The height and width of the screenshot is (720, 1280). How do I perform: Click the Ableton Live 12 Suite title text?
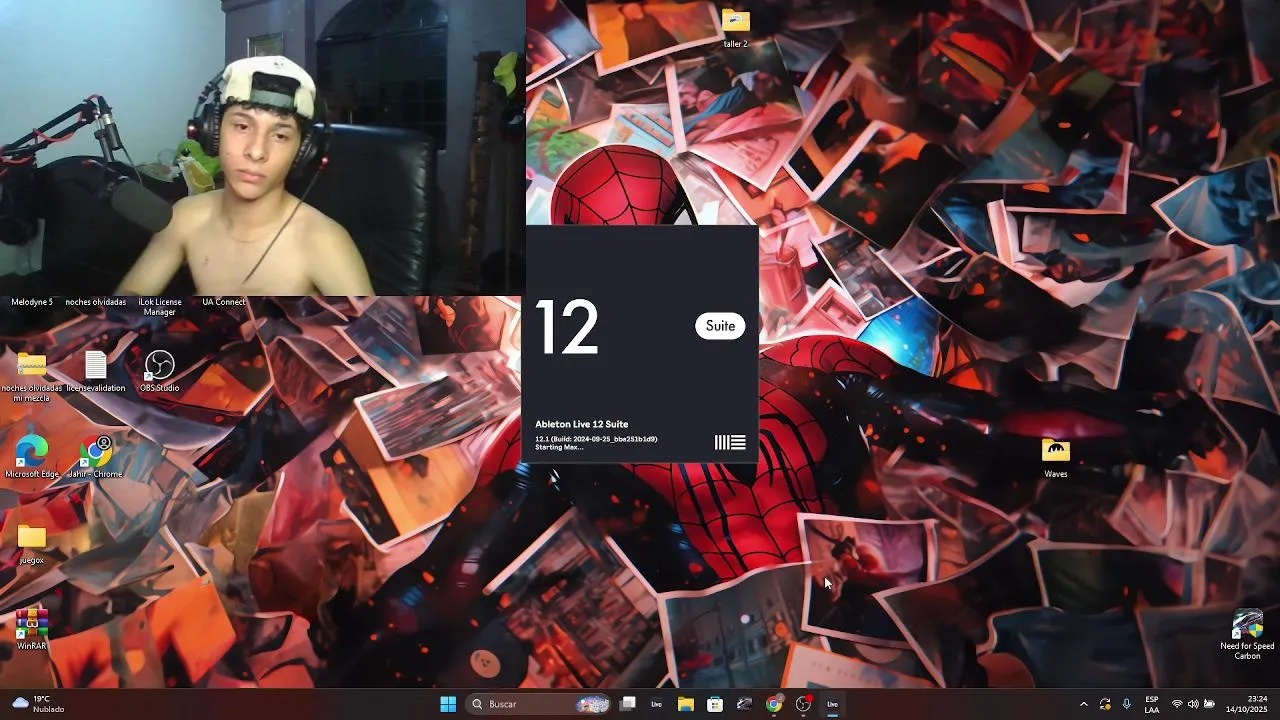point(582,424)
